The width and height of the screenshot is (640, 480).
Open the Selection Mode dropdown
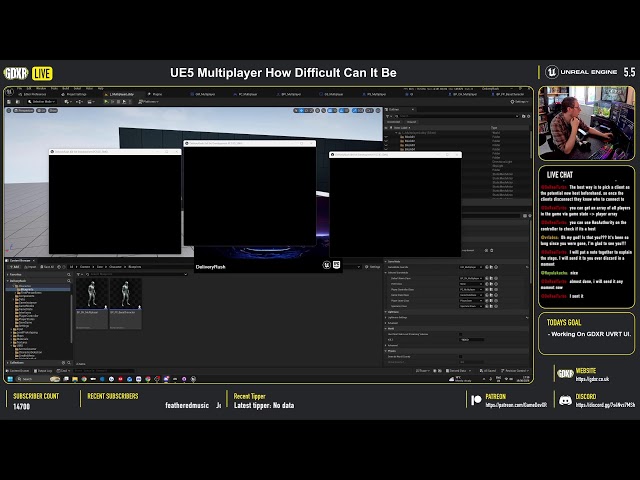[42, 102]
